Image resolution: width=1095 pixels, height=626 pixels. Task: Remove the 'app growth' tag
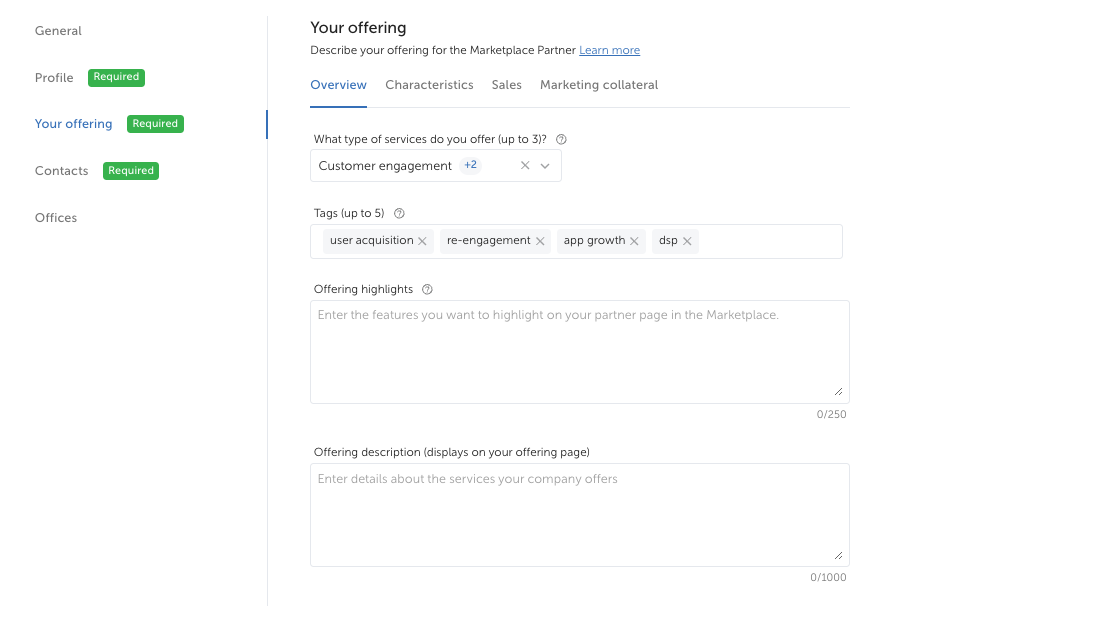635,241
